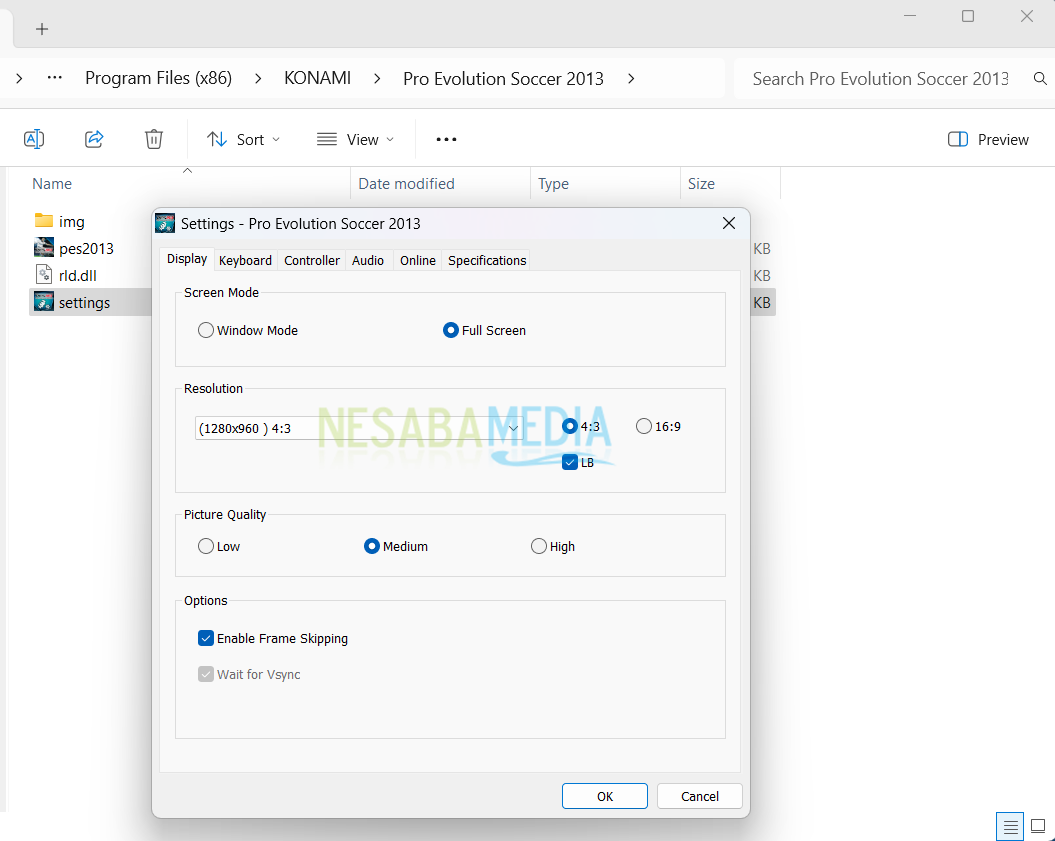Viewport: 1055px width, 841px height.
Task: Open the See more ellipsis in Explorer toolbar
Action: pyautogui.click(x=446, y=139)
